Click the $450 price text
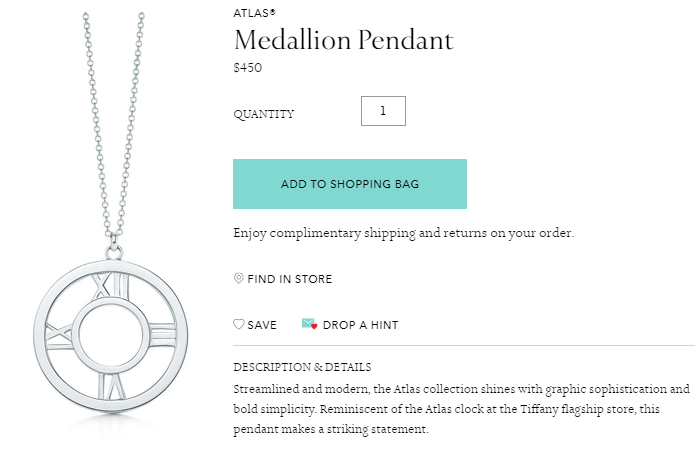Viewport: 695px width, 452px height. coord(245,68)
